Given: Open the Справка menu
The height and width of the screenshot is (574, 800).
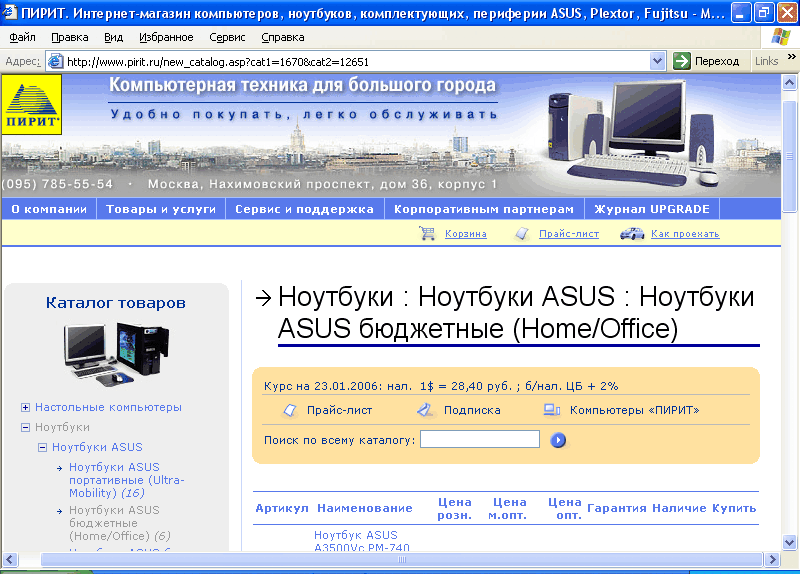Looking at the screenshot, I should [x=283, y=37].
